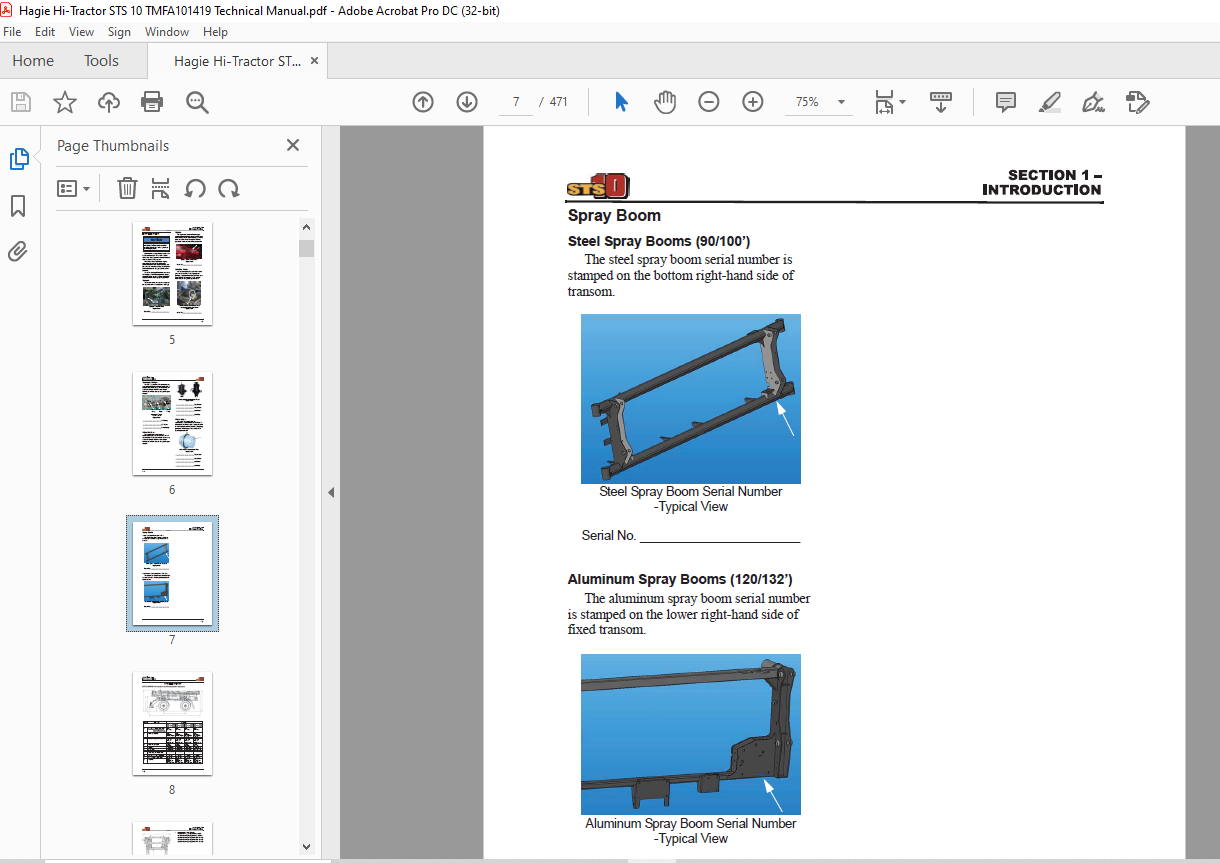Open the Edit menu
This screenshot has height=863, width=1220.
tap(45, 32)
